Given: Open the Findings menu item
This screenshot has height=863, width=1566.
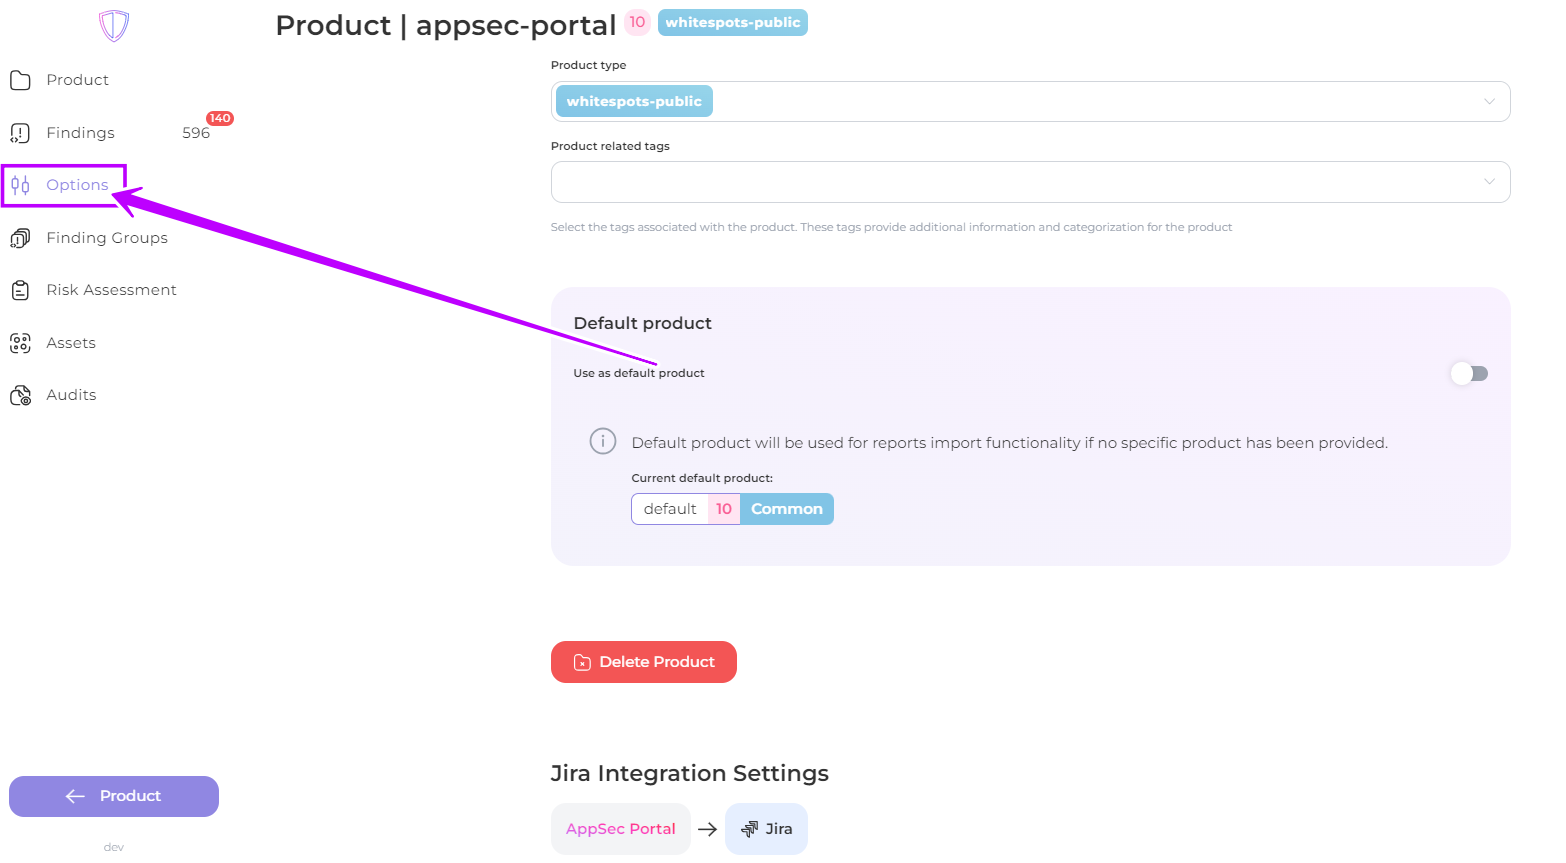Looking at the screenshot, I should click(x=81, y=133).
